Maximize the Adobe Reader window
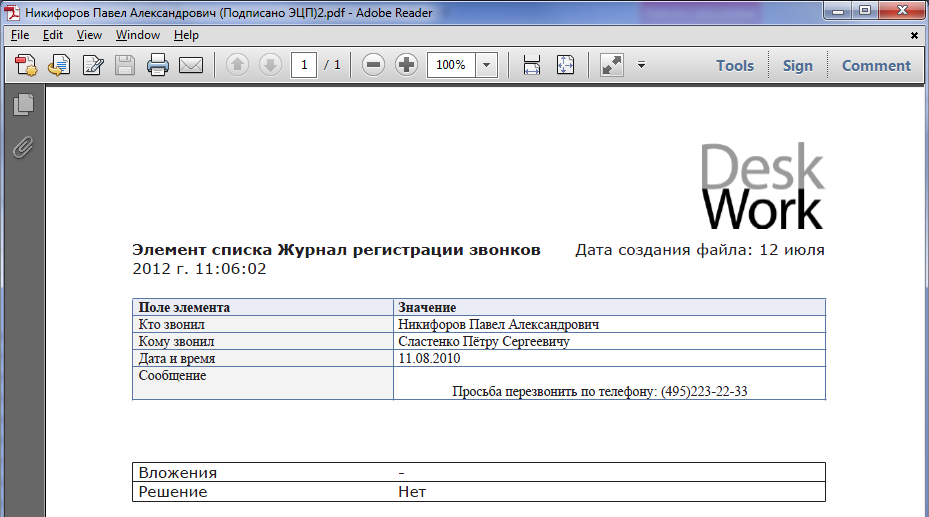The image size is (929, 517). tap(864, 10)
